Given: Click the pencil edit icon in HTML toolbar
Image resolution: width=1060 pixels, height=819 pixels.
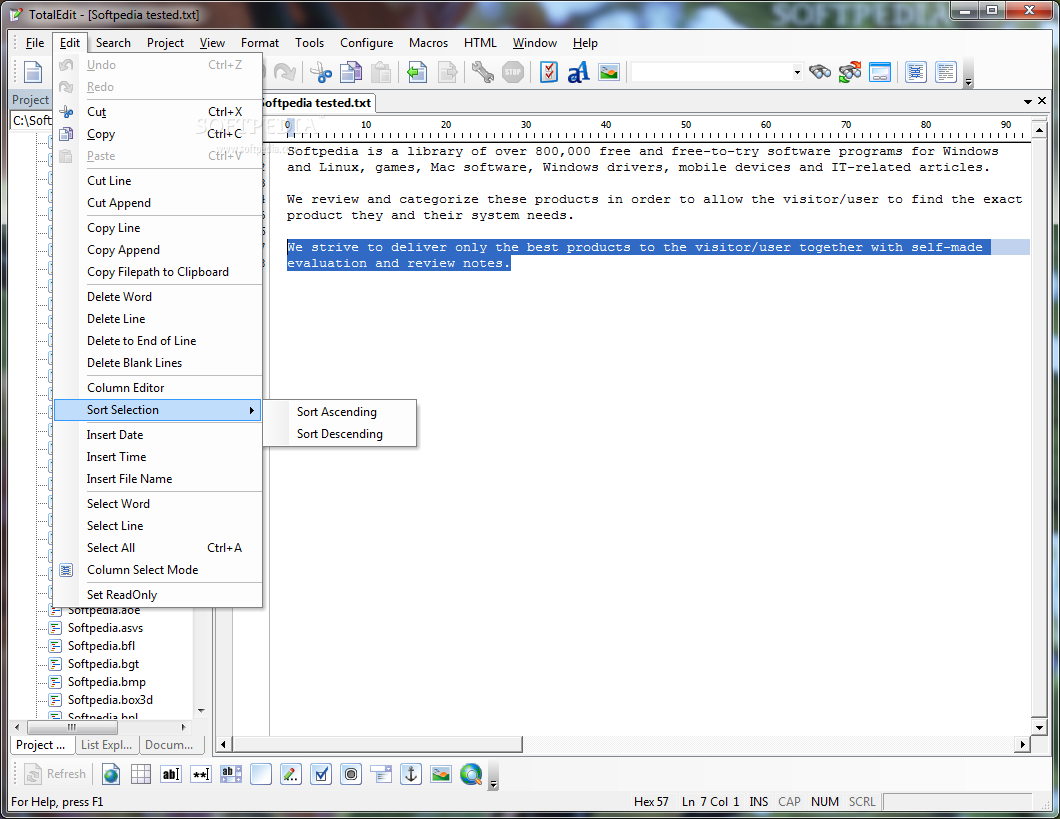Looking at the screenshot, I should pos(291,774).
